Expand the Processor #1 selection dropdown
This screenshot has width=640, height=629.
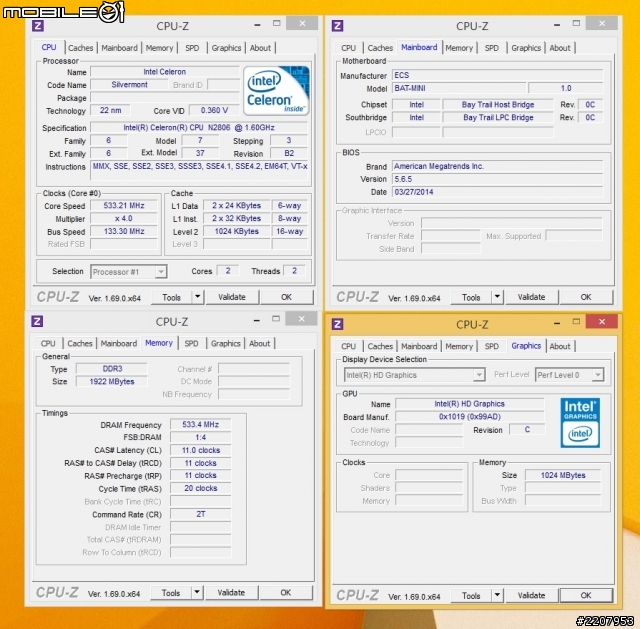(x=161, y=271)
